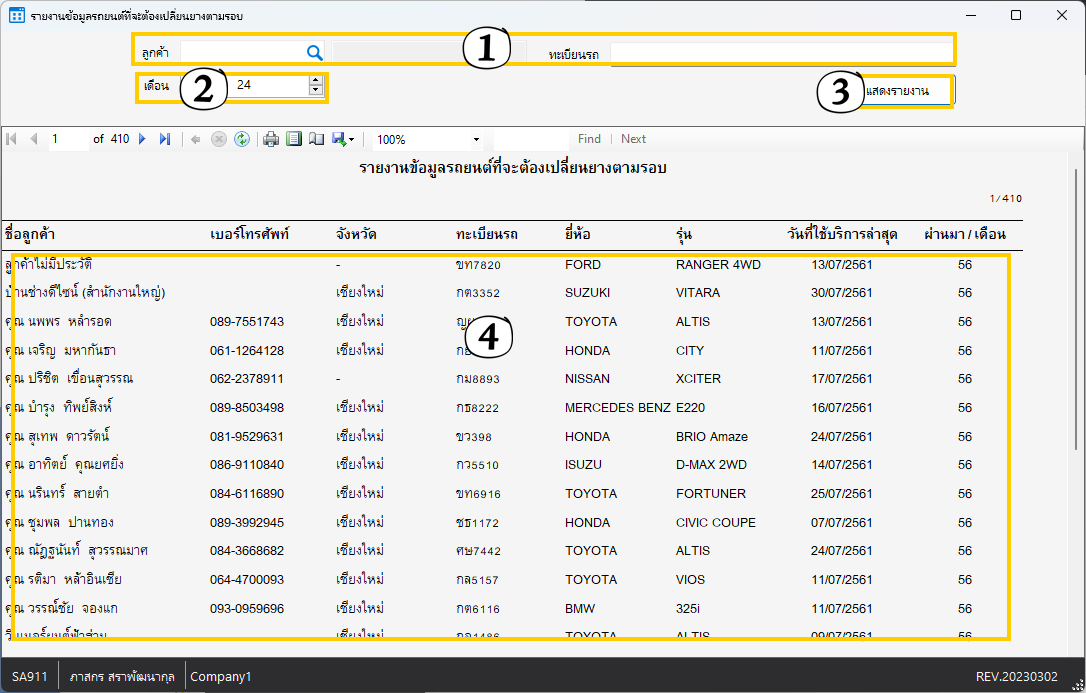Image resolution: width=1086 pixels, height=693 pixels.
Task: Jump to the last report page
Action: click(165, 139)
